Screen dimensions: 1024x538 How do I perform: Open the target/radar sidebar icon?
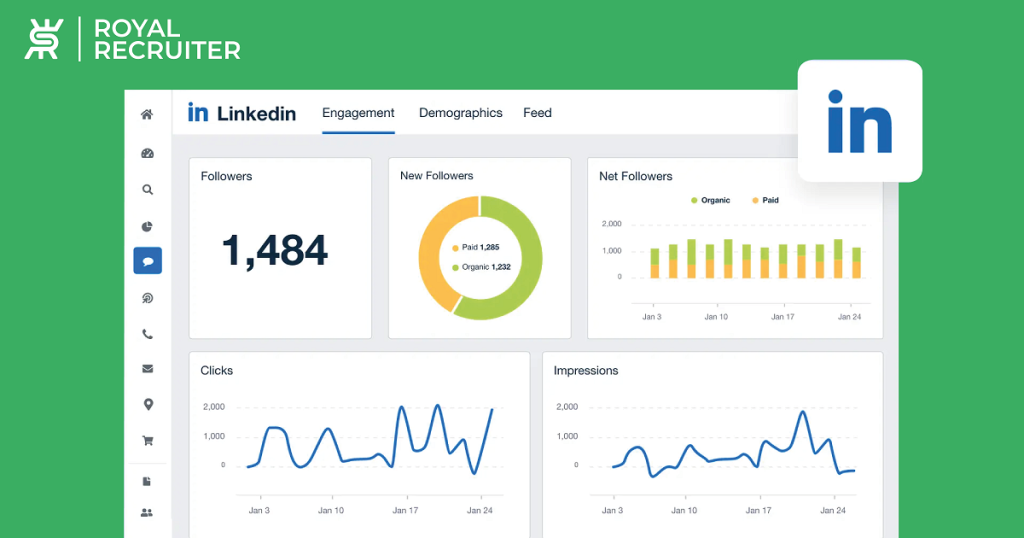pyautogui.click(x=147, y=298)
